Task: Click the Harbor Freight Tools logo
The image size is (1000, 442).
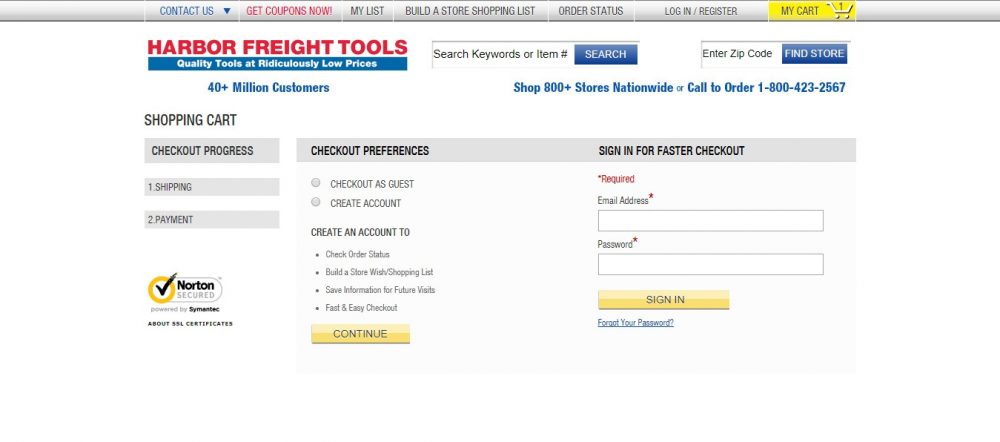Action: 277,54
